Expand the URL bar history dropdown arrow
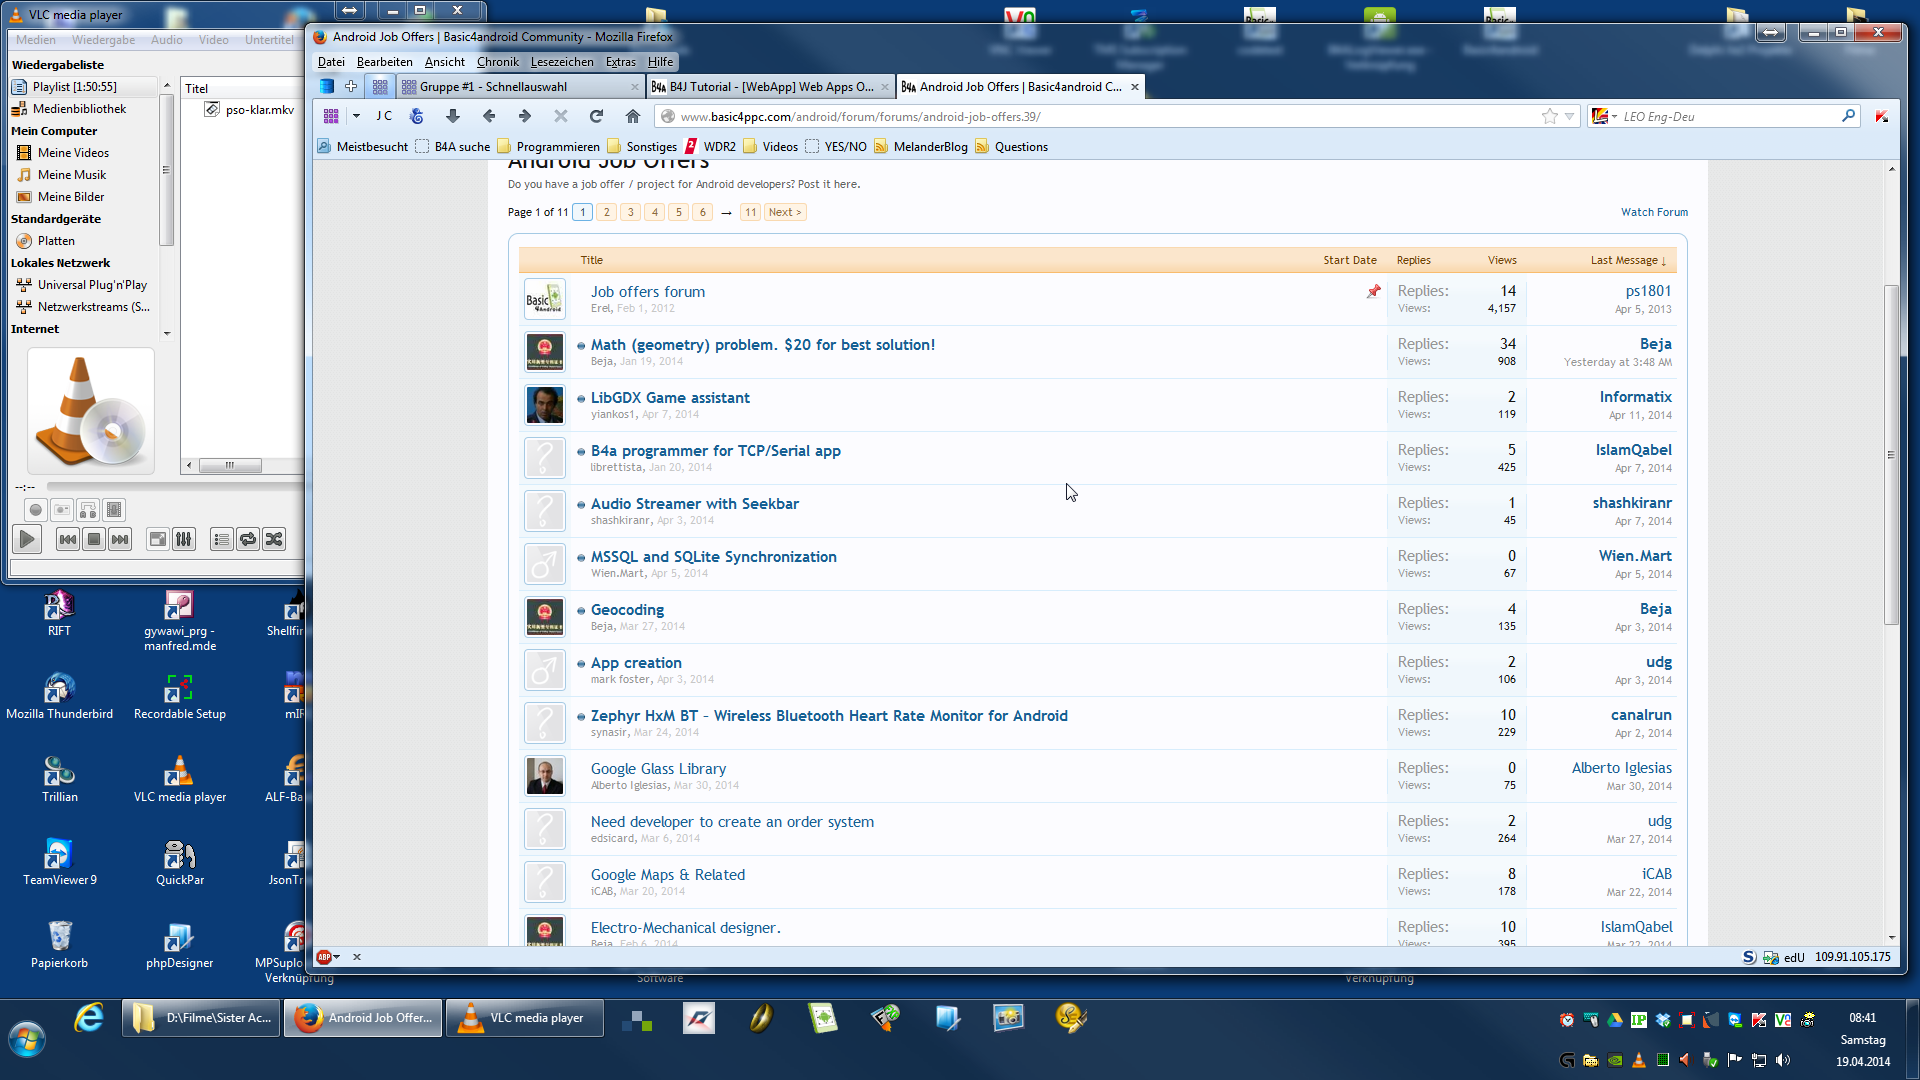The height and width of the screenshot is (1080, 1920). [x=1570, y=116]
